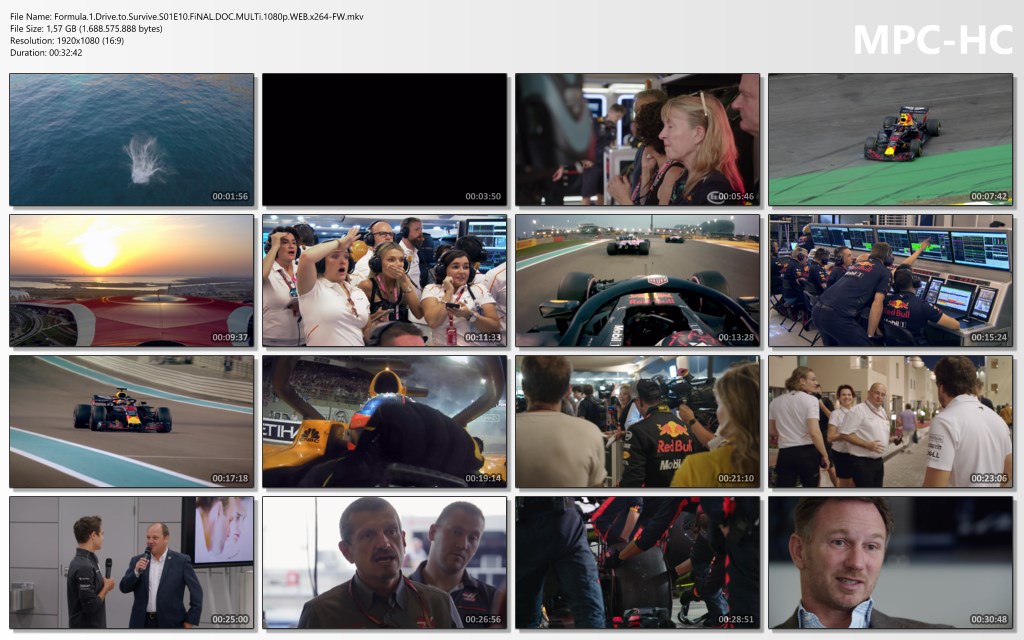Select the black frame thumbnail at 00:03:50
The height and width of the screenshot is (640, 1024).
point(384,139)
